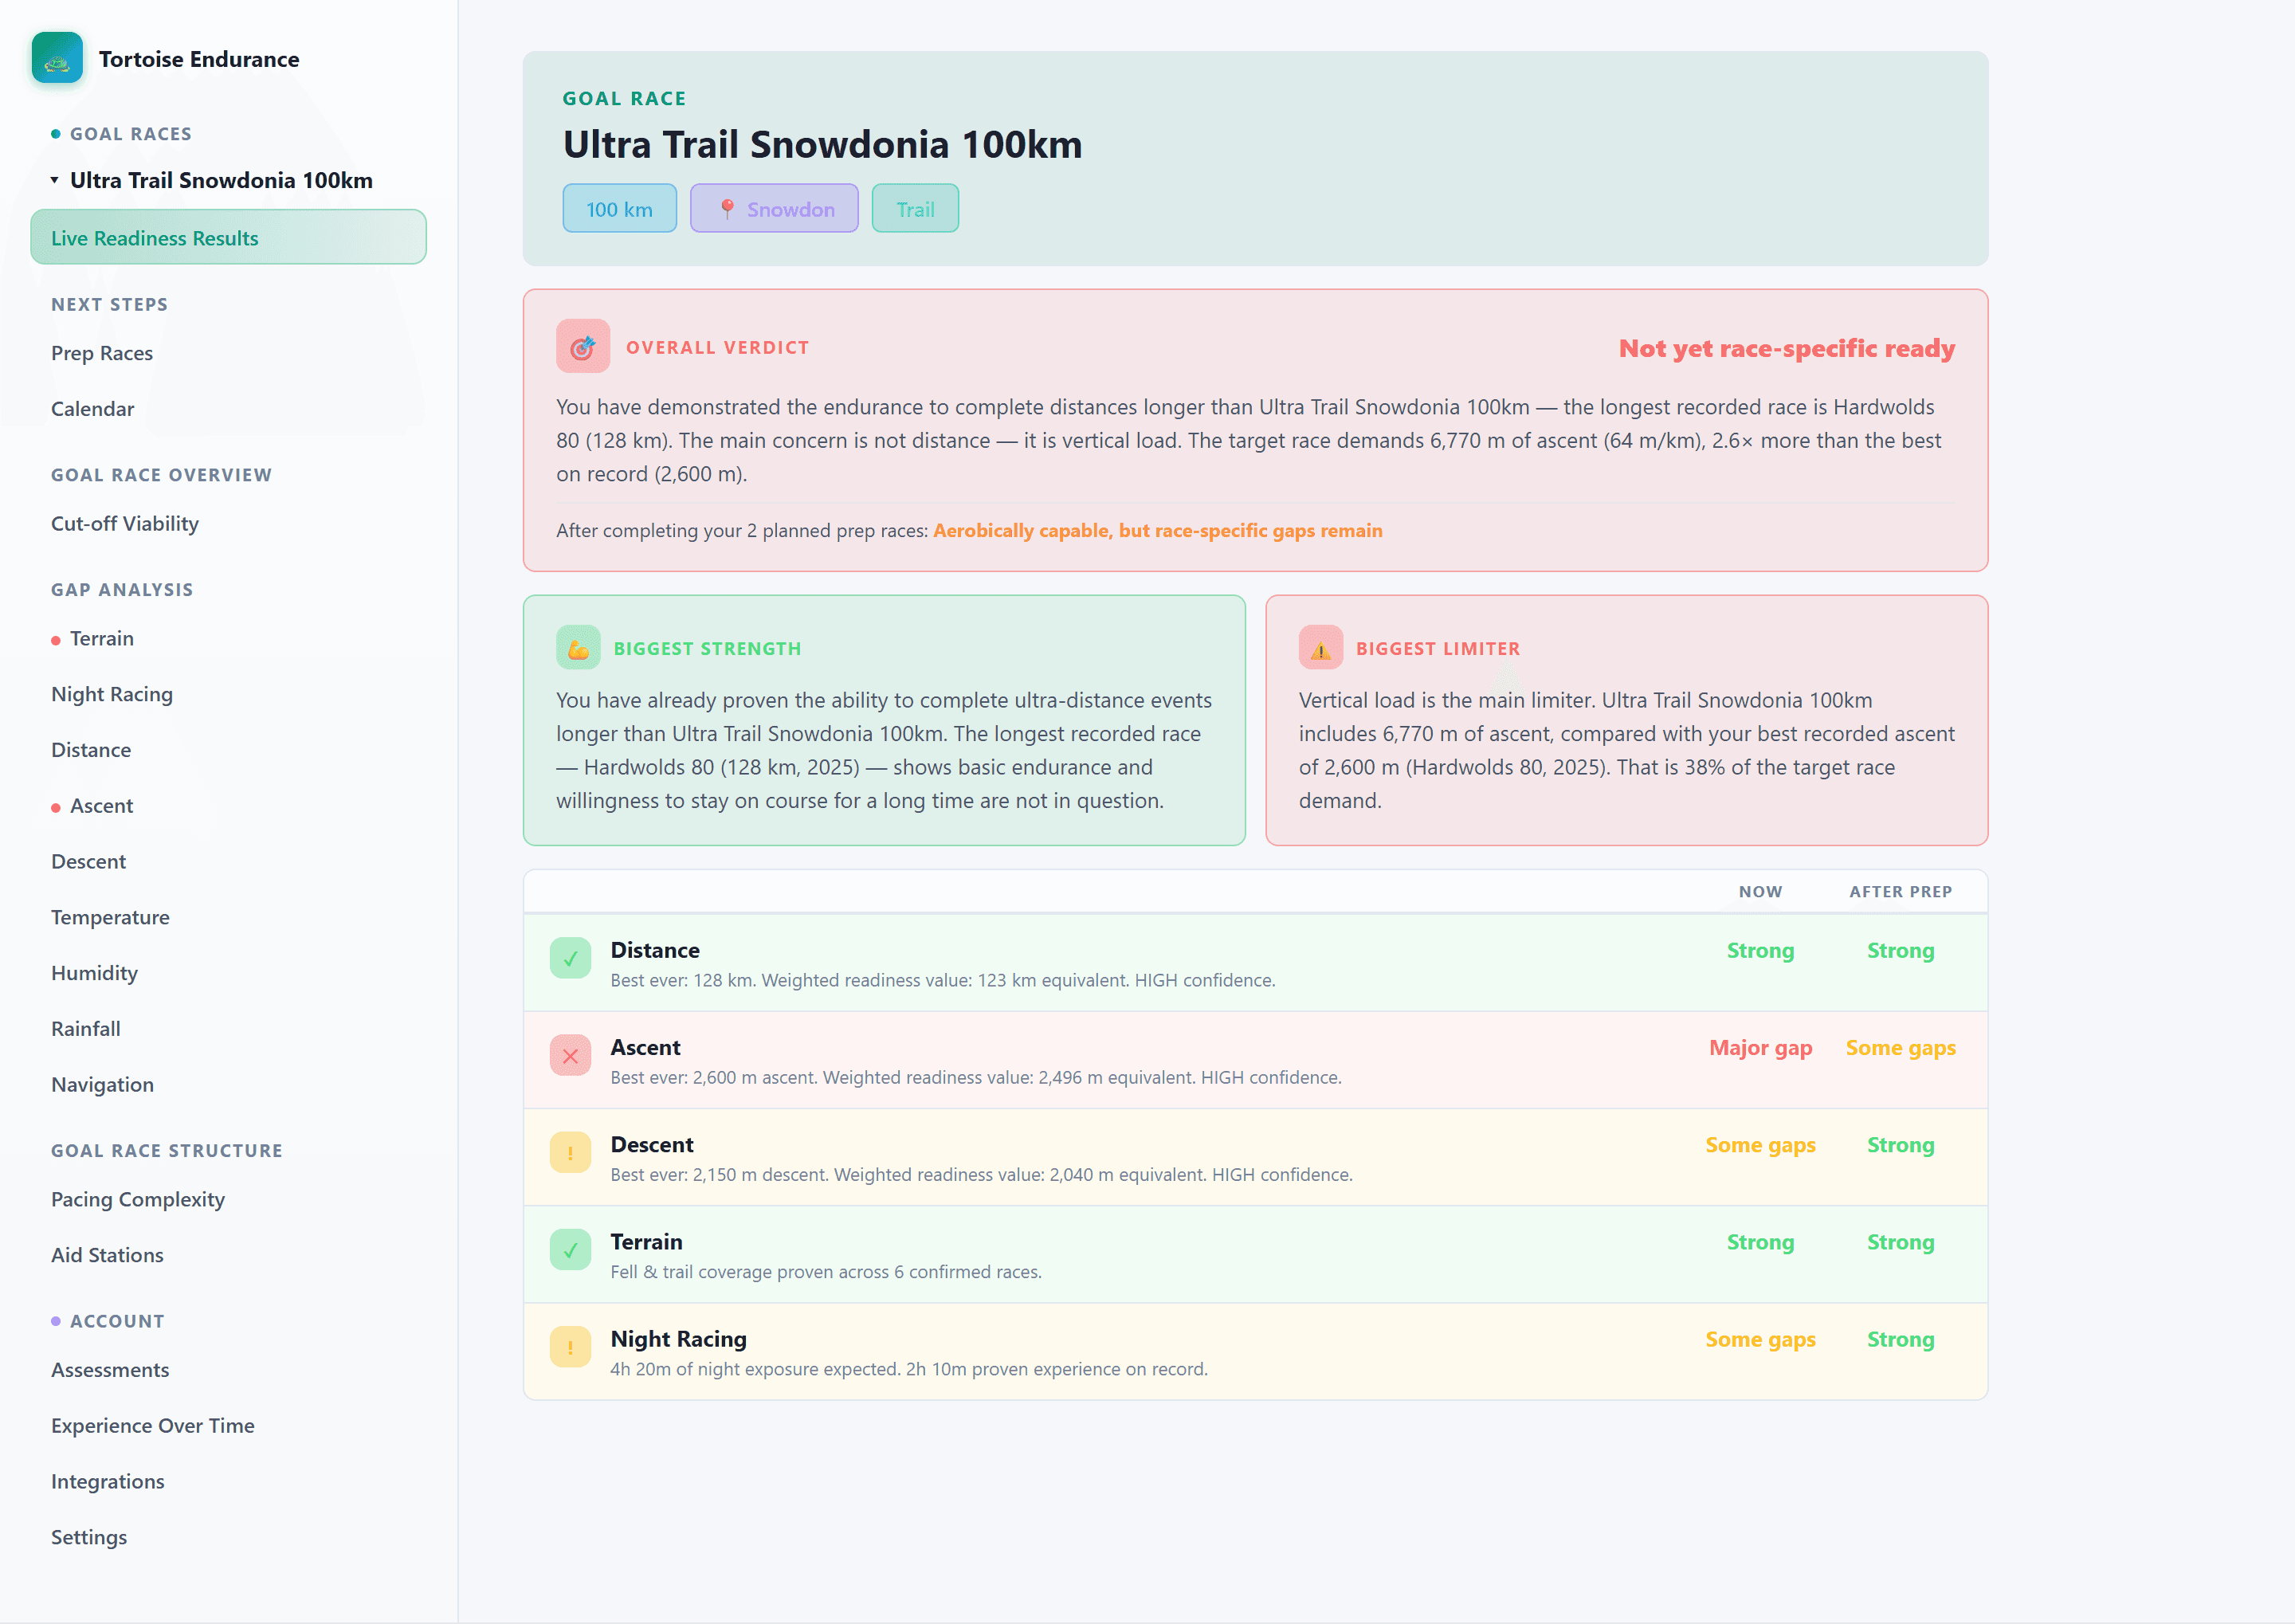Open Pacing Complexity
2295x1624 pixels.
click(138, 1199)
